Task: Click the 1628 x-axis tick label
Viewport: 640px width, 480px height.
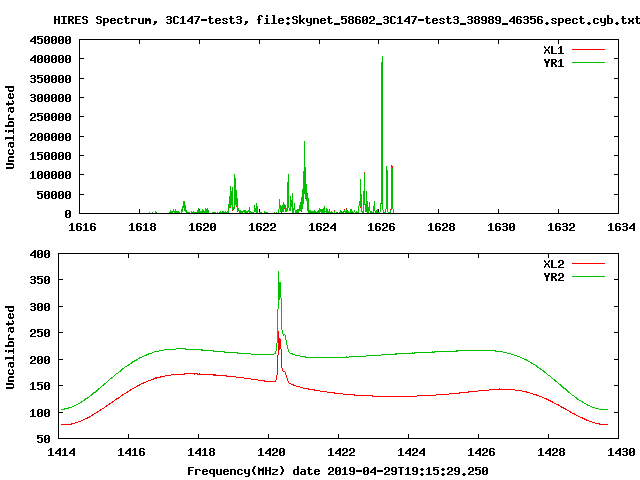Action: tap(441, 227)
